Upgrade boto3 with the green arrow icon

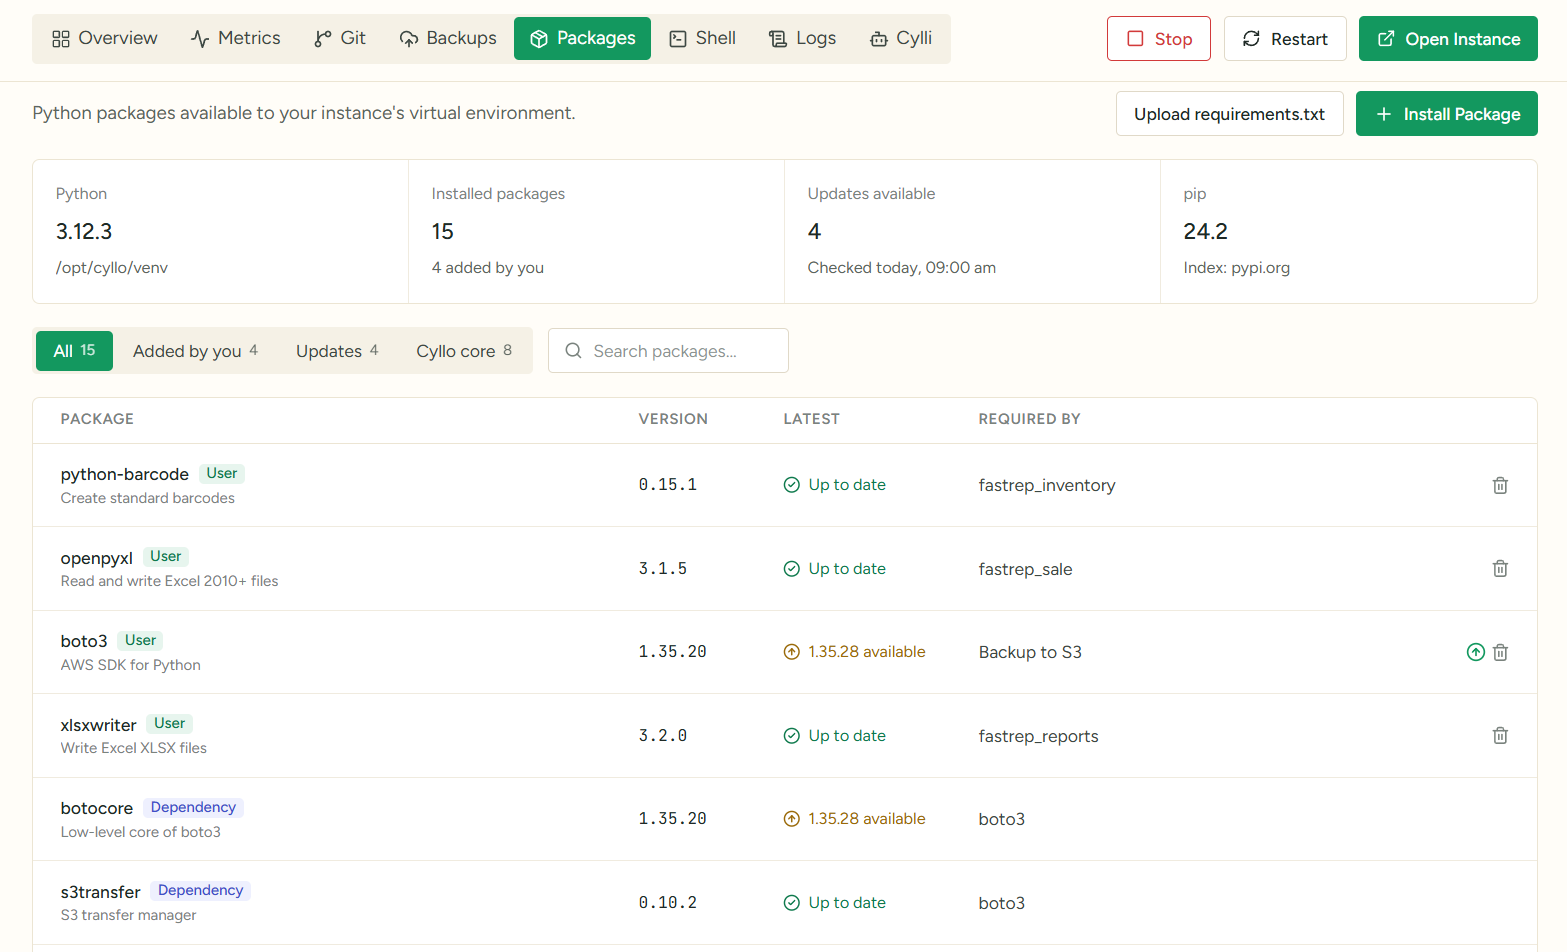coord(1475,652)
